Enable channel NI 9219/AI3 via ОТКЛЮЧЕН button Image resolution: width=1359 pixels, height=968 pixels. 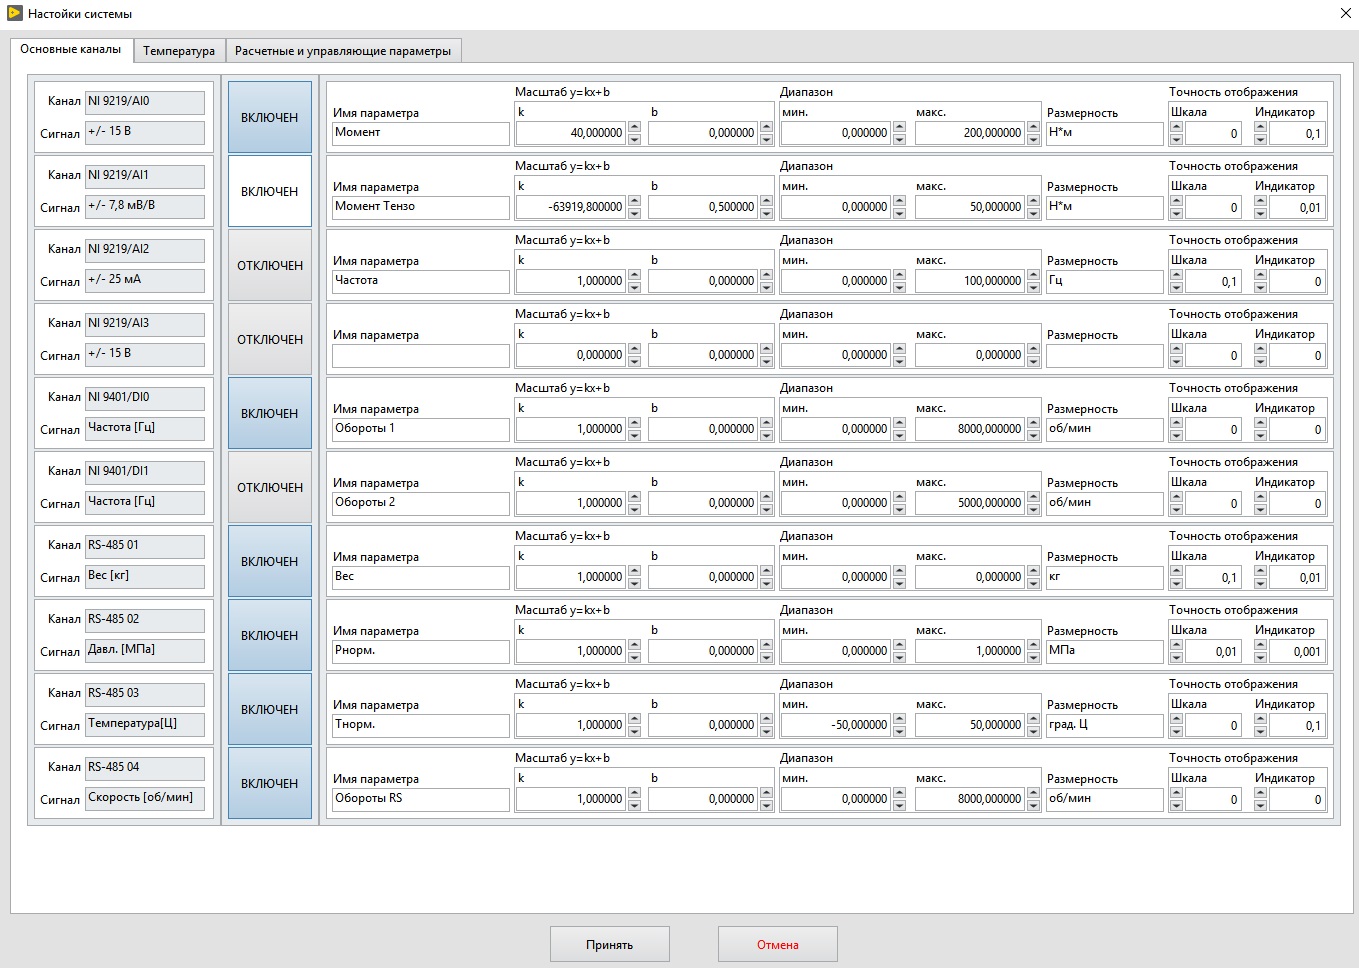point(270,339)
